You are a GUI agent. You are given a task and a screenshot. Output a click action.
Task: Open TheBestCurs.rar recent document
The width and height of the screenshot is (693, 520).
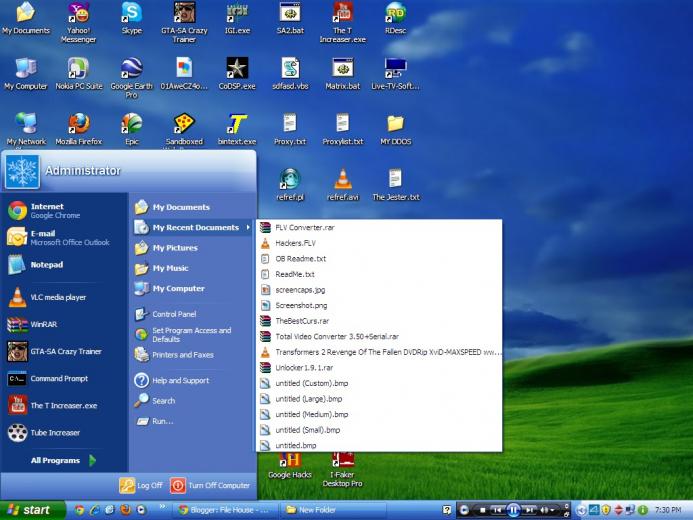click(x=379, y=321)
